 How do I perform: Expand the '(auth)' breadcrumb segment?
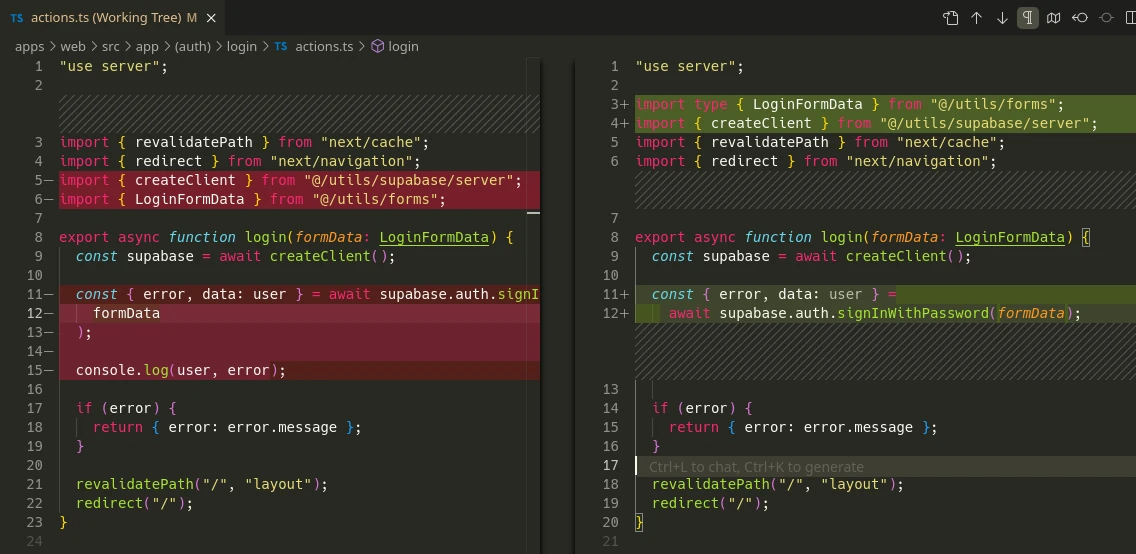pos(193,46)
